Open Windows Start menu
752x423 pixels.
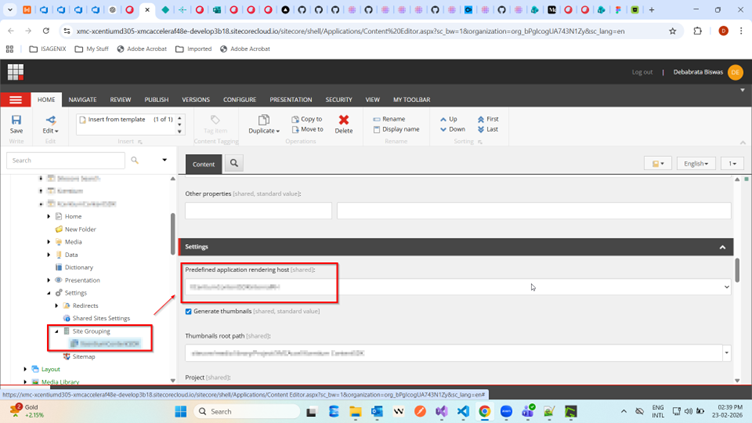180,411
